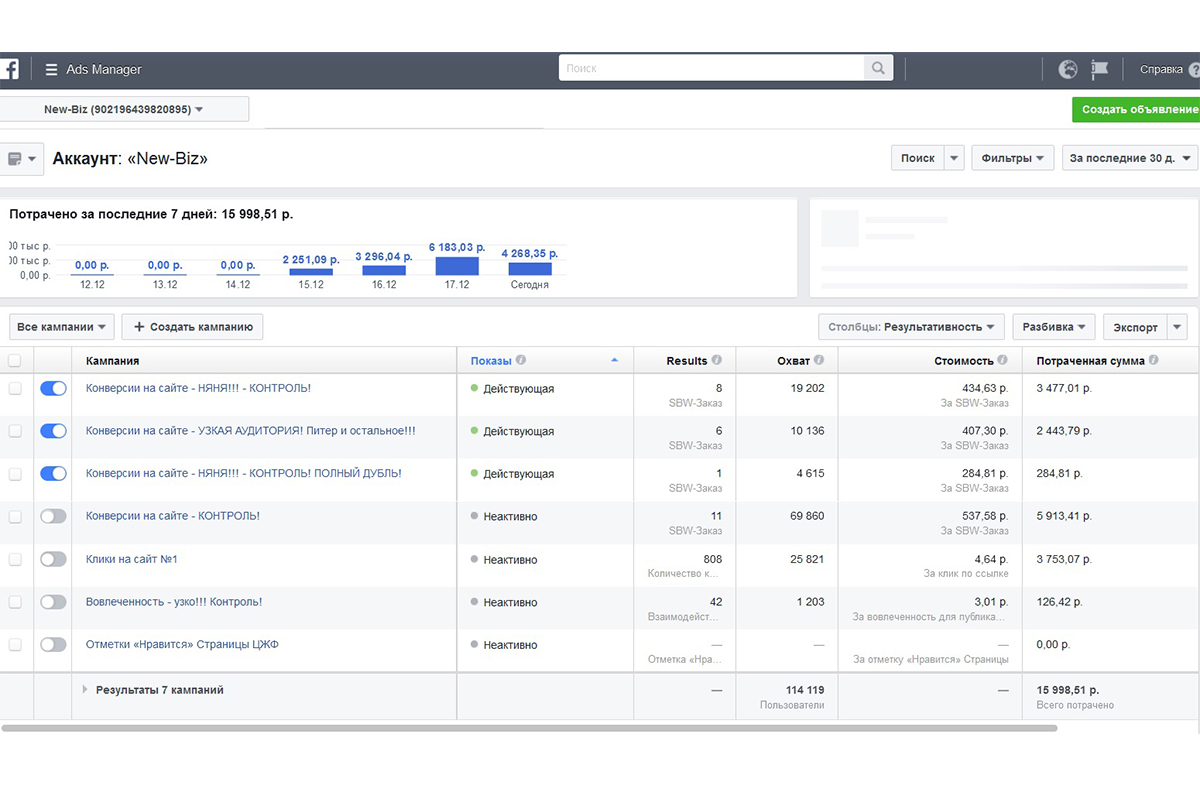Click the top search input field
This screenshot has width=1200, height=800.
coord(711,68)
